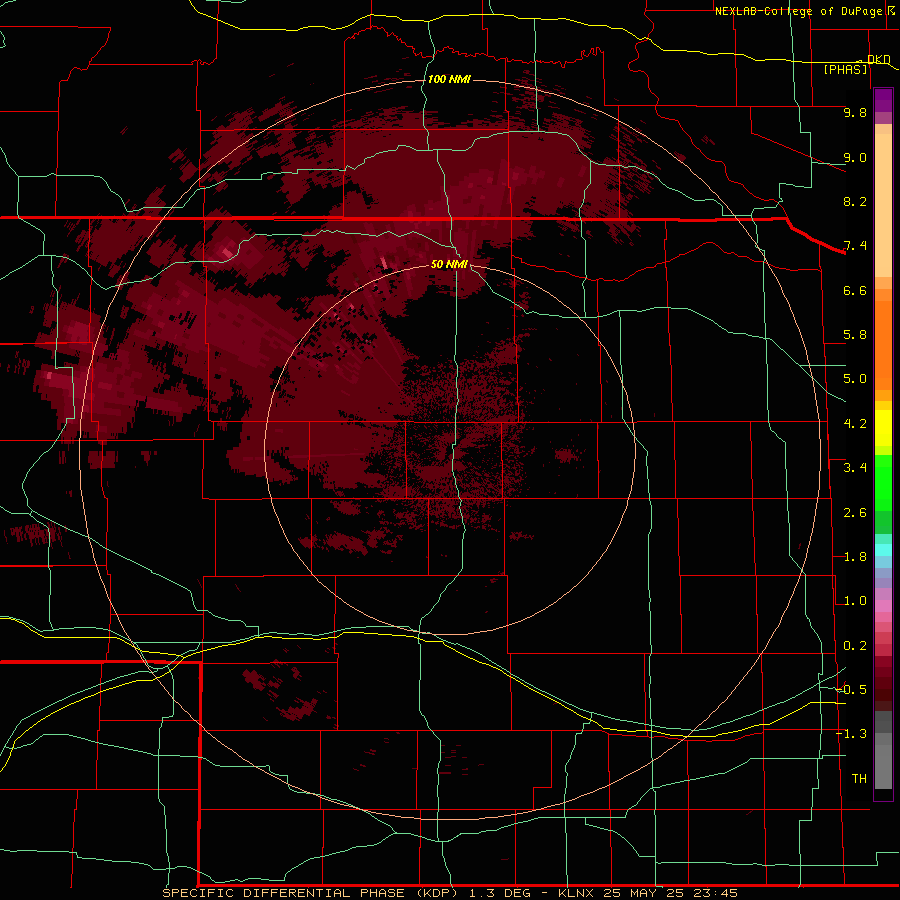Viewport: 900px width, 900px height.
Task: Select the 7.4 scale label
Action: click(x=855, y=246)
